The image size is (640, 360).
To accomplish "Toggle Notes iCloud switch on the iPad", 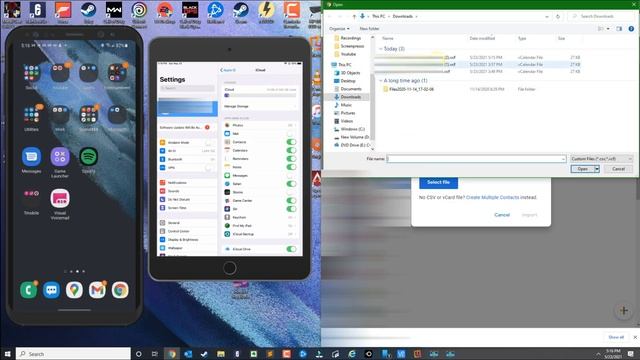I will point(291,167).
